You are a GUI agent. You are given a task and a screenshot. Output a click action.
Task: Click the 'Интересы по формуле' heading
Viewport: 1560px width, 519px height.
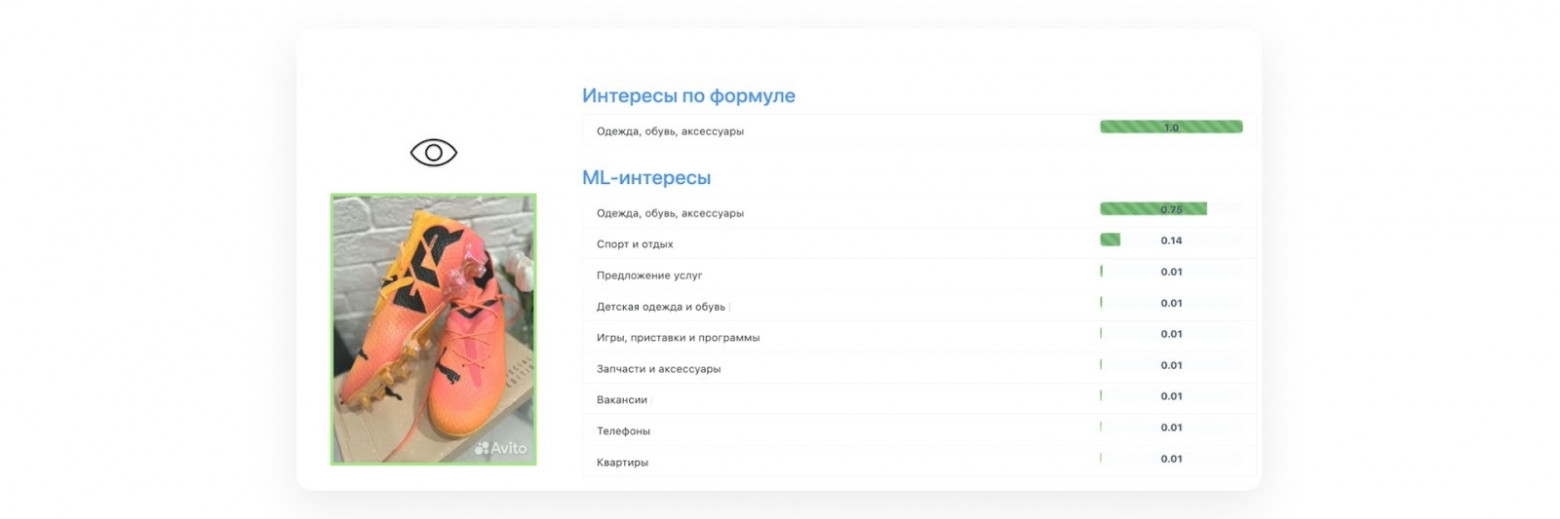click(689, 96)
